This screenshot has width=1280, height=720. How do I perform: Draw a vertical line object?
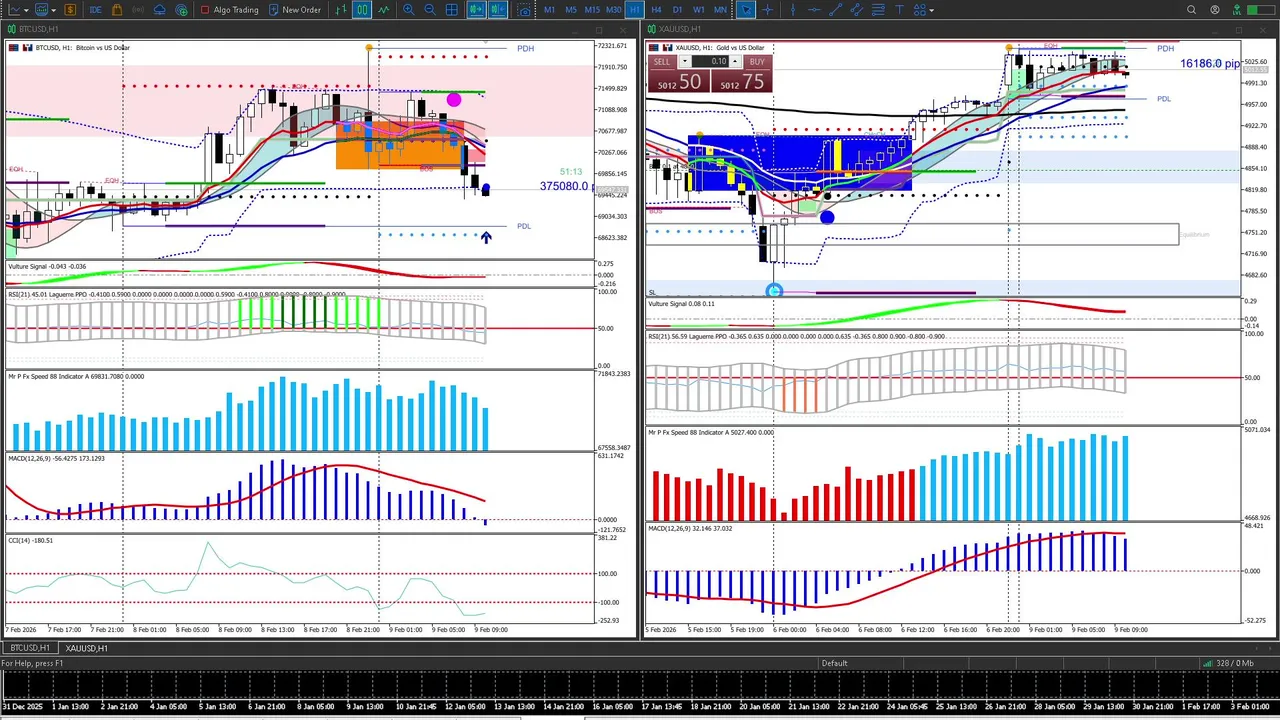[x=793, y=10]
